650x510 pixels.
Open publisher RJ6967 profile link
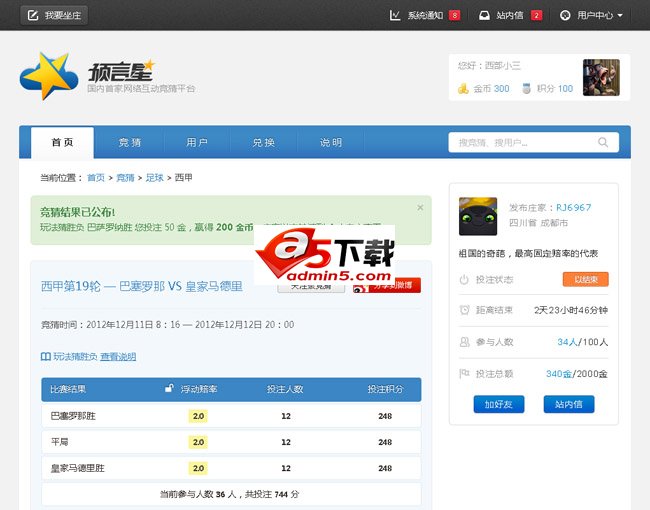click(574, 208)
